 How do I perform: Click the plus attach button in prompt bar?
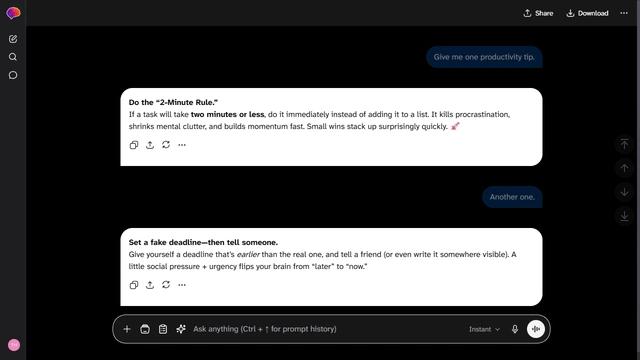click(x=127, y=329)
